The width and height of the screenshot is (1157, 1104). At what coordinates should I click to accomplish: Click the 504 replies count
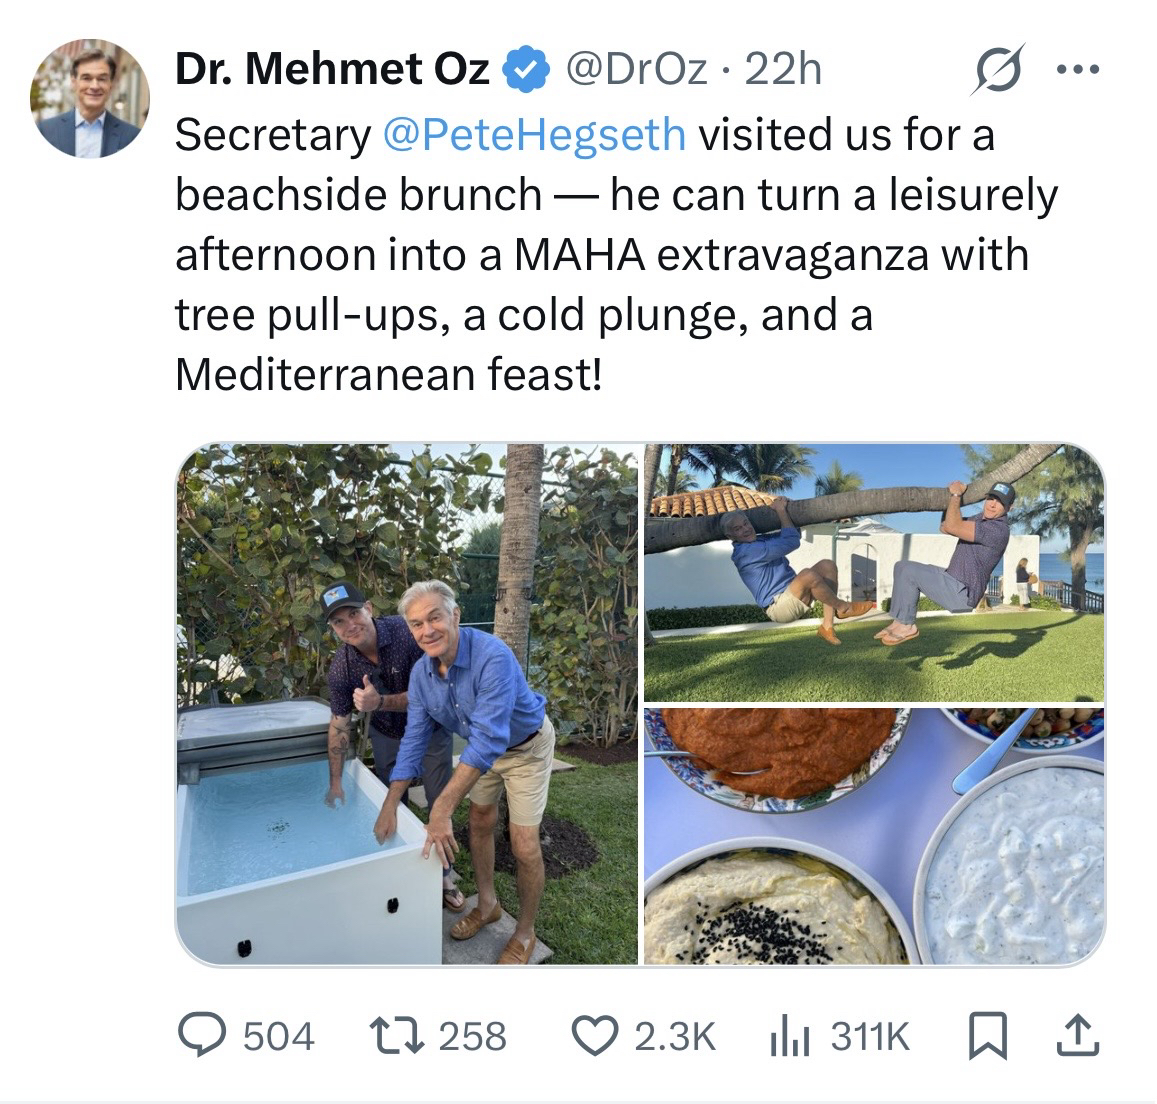[279, 1036]
